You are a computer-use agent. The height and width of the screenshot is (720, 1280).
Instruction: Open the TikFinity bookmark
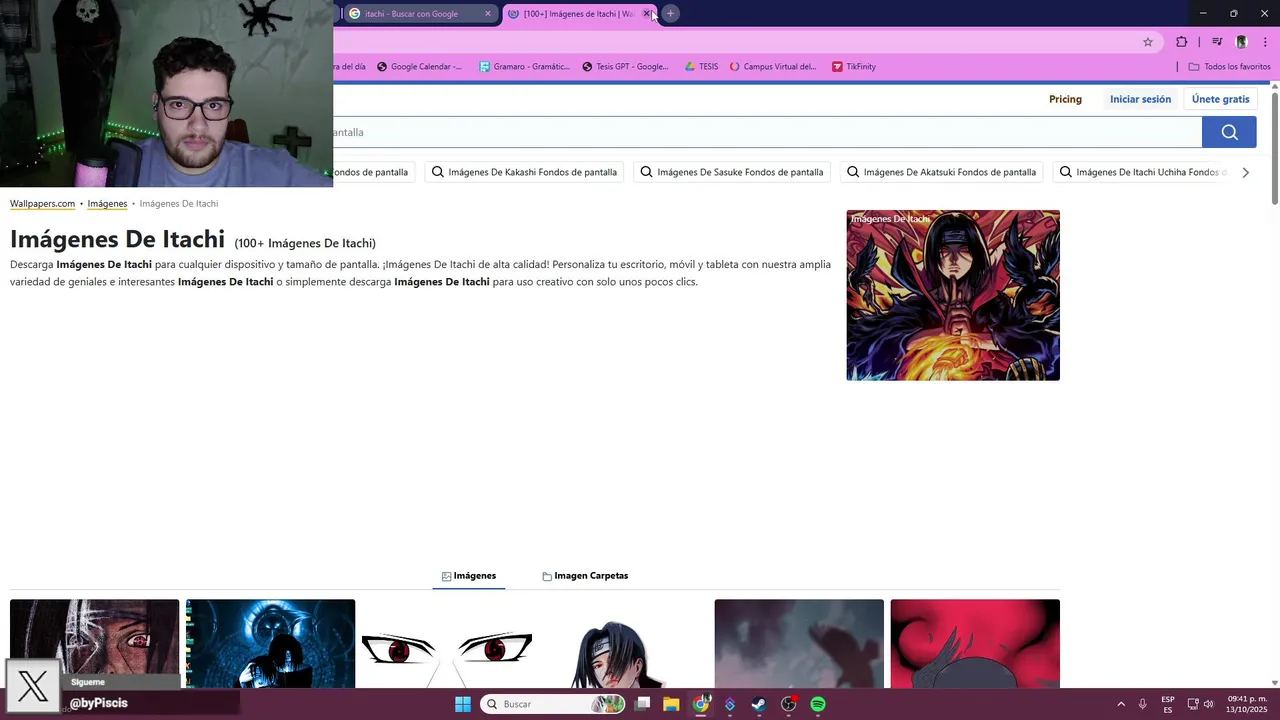pyautogui.click(x=854, y=67)
